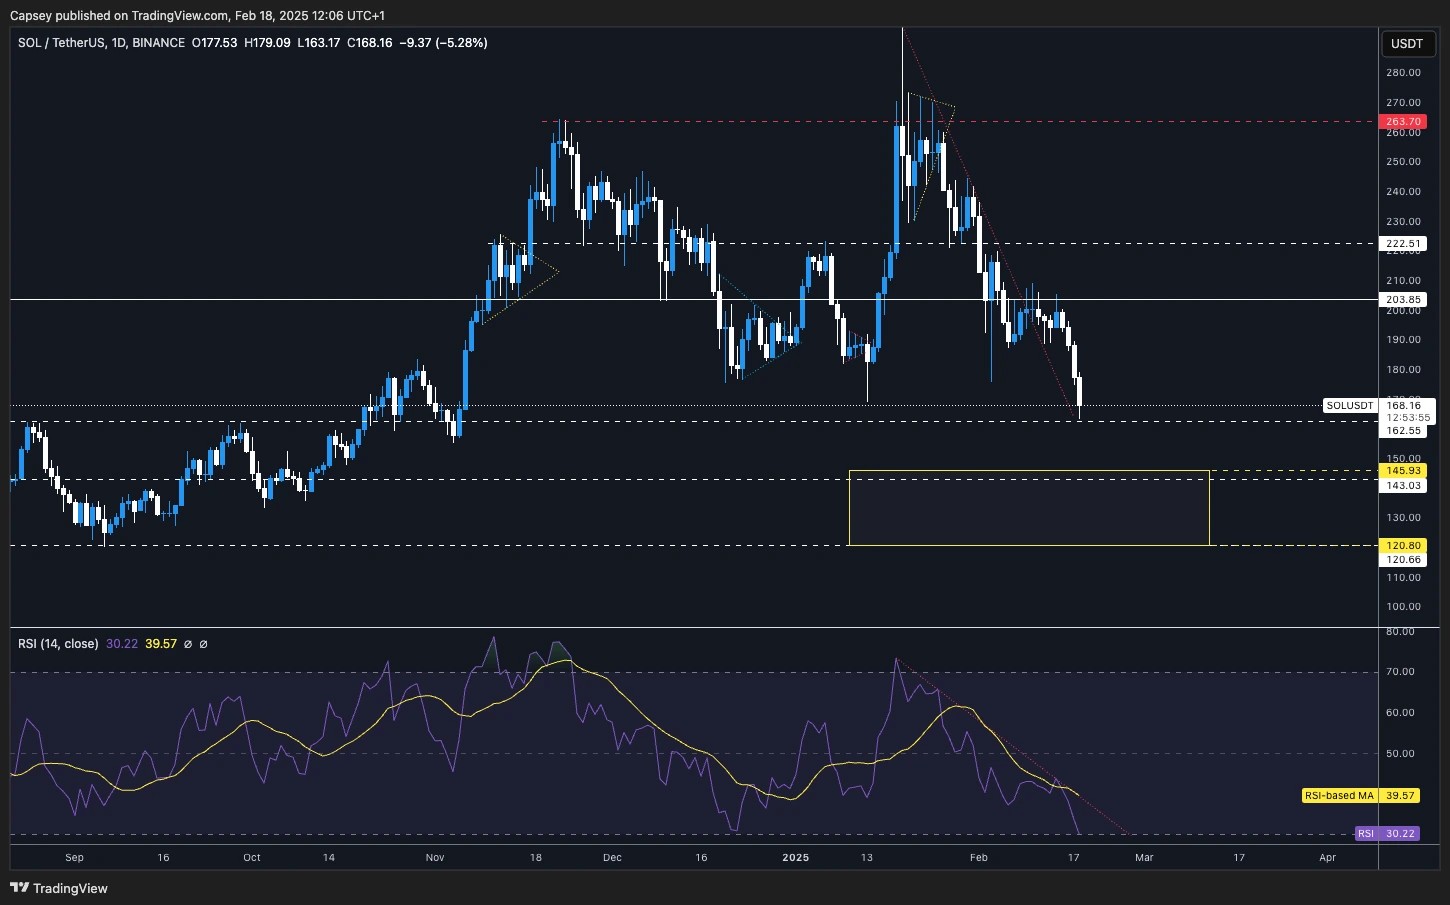This screenshot has height=905, width=1450.
Task: Click the second circle-slash icon in RSI pane
Action: coord(204,644)
